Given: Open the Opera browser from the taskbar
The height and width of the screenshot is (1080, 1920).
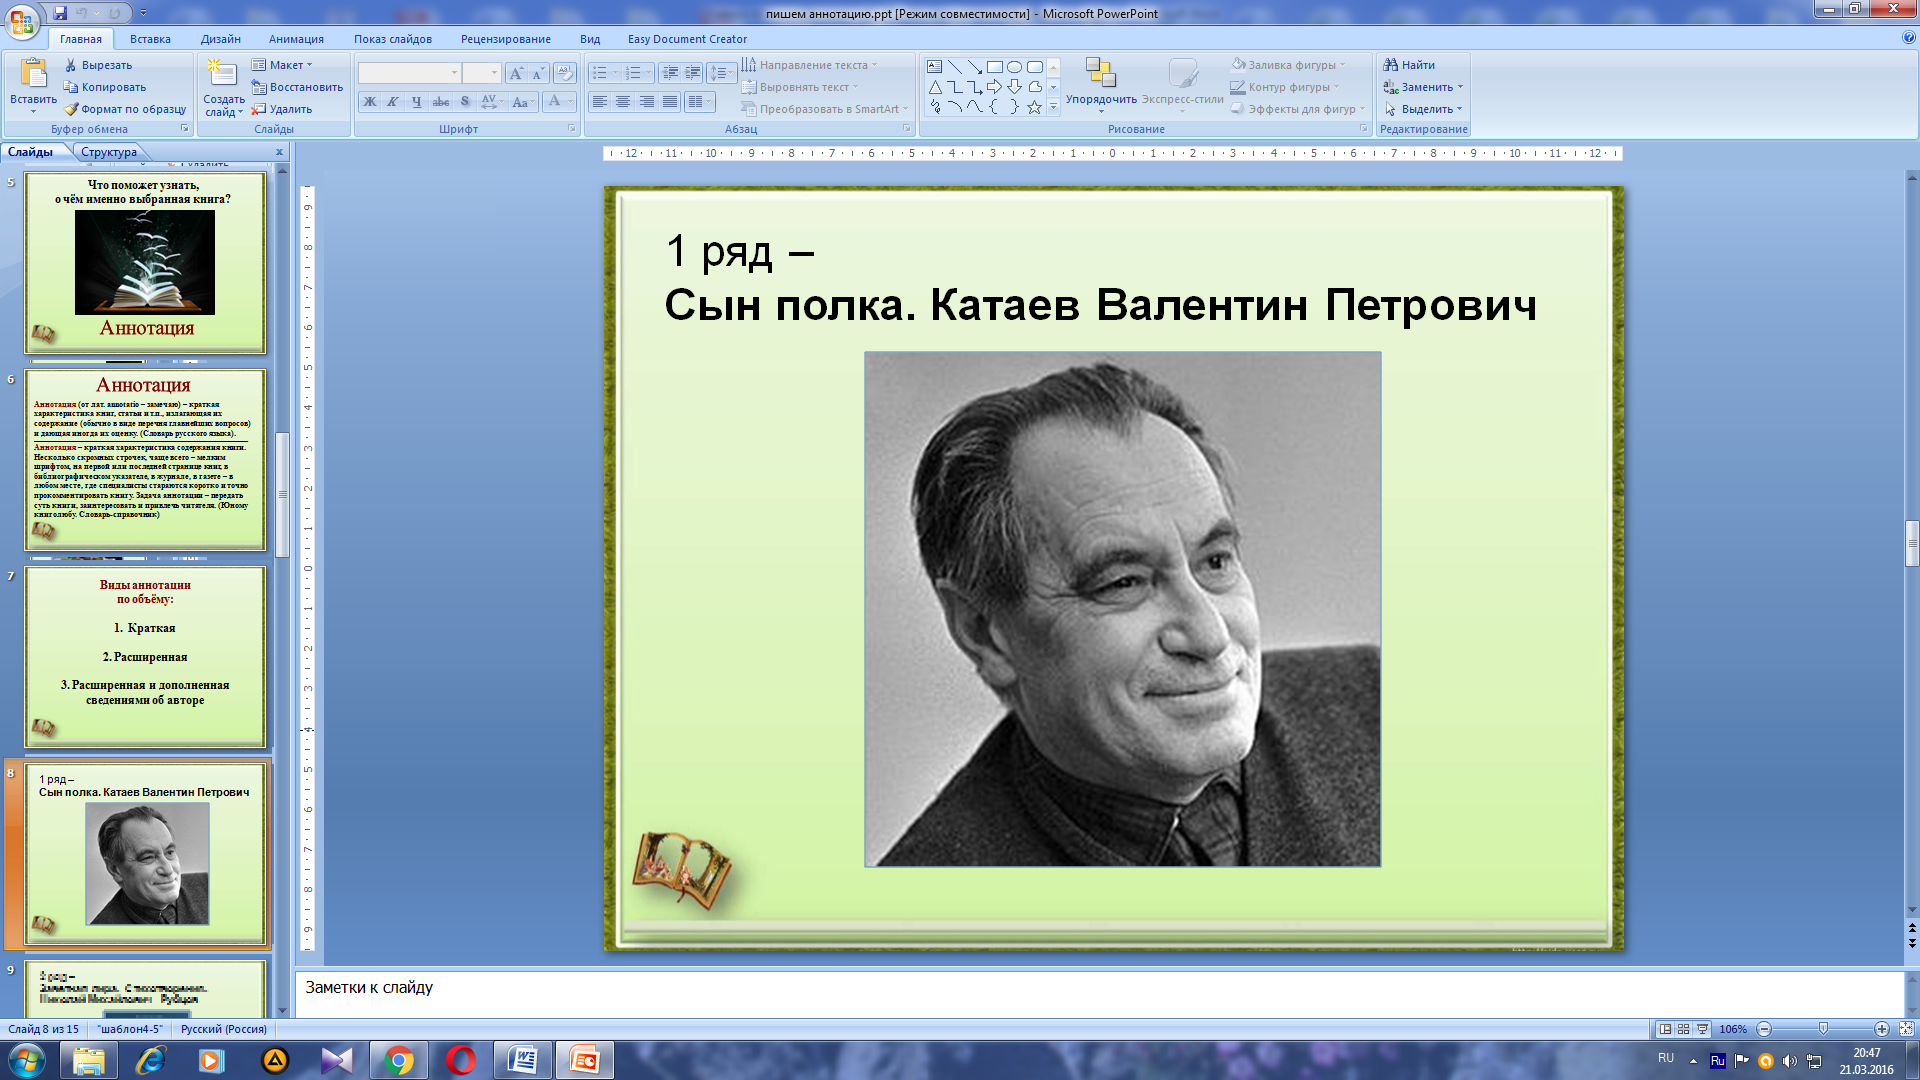Looking at the screenshot, I should point(461,1060).
